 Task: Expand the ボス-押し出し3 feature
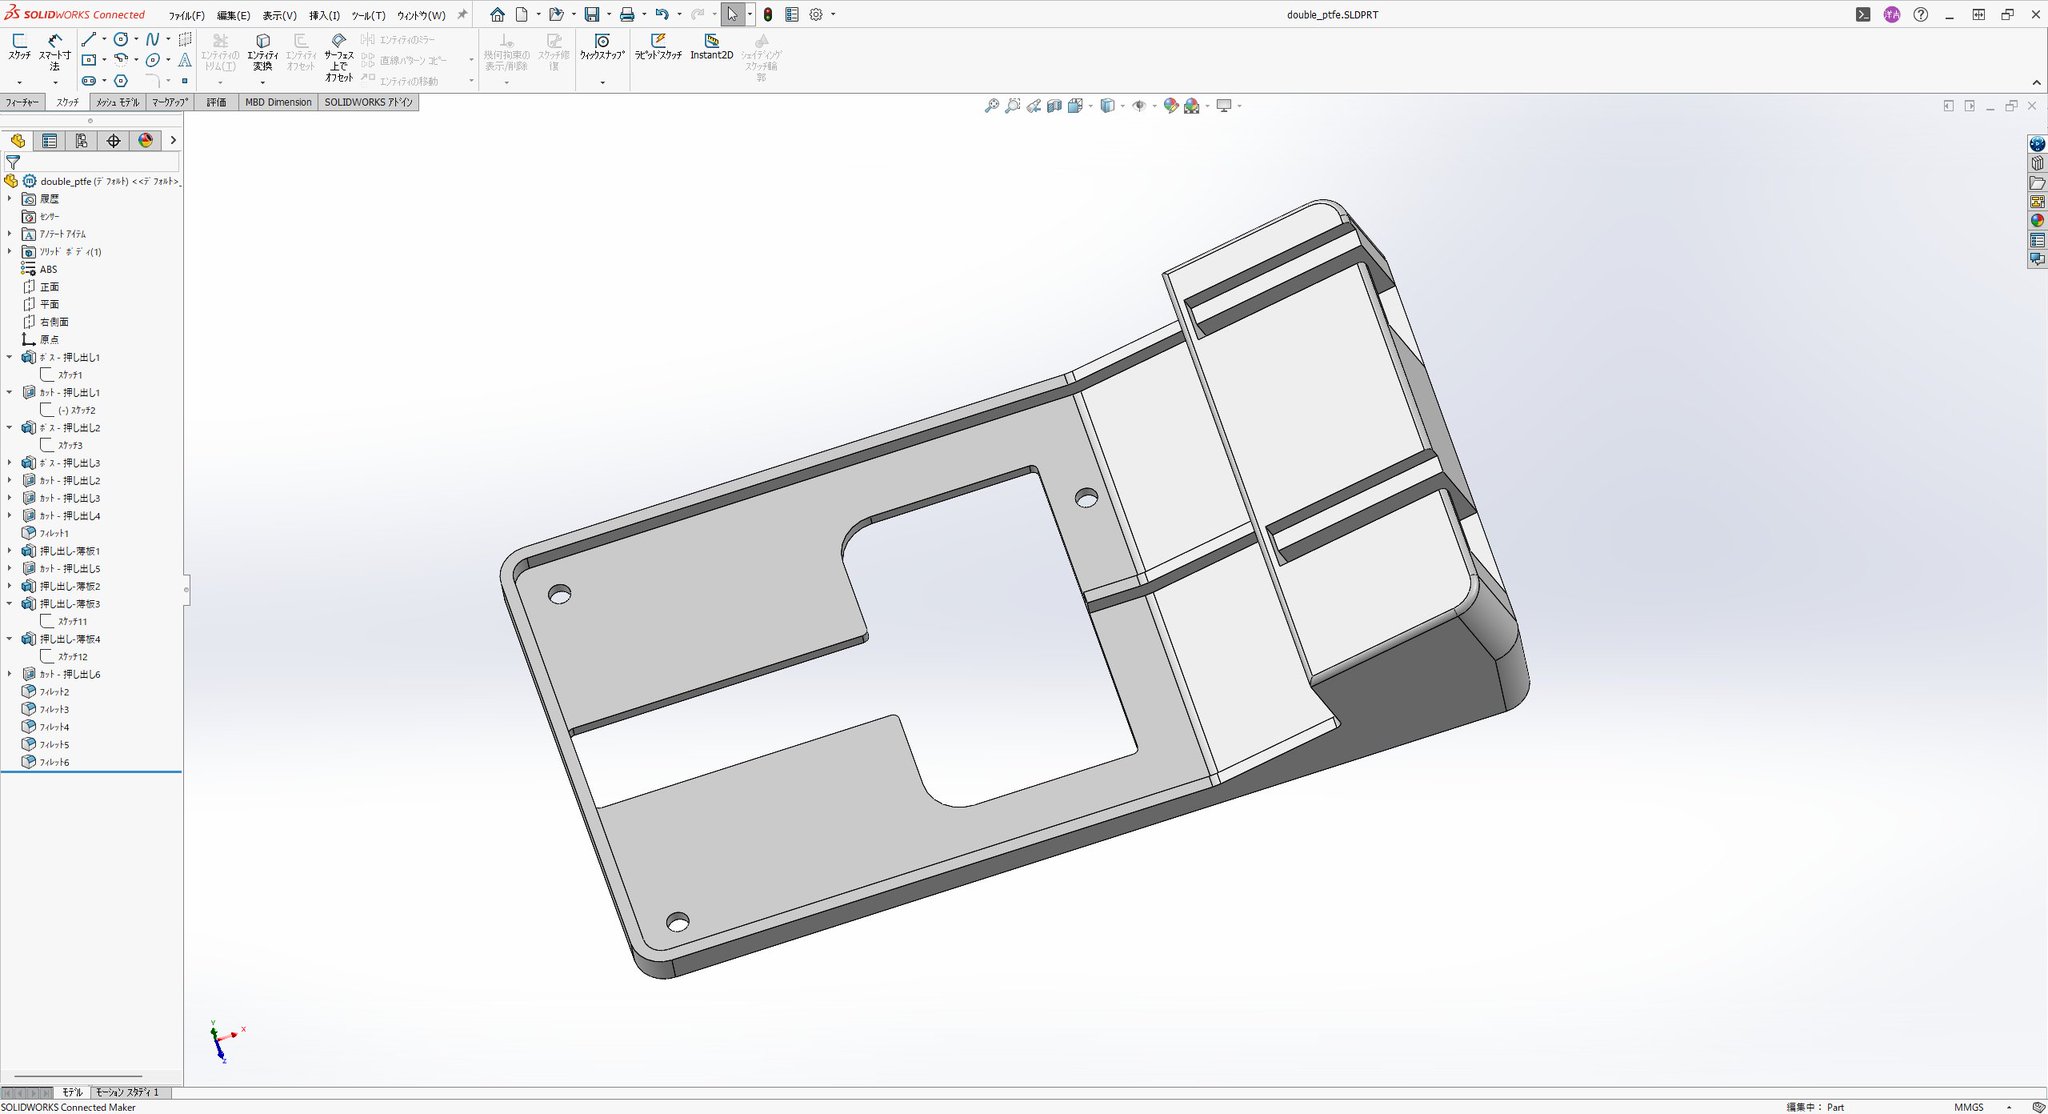click(x=10, y=463)
